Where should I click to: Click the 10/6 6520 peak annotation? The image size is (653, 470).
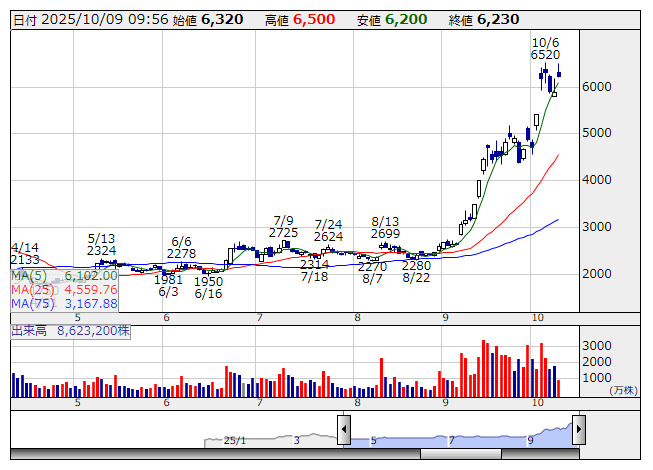coord(545,48)
